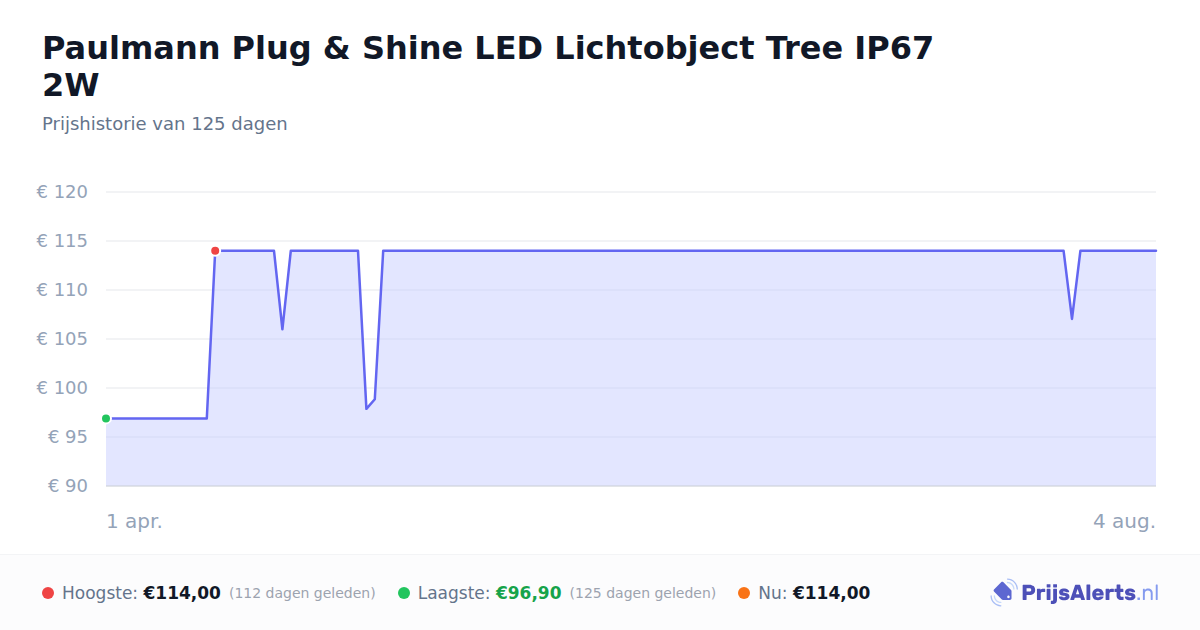The width and height of the screenshot is (1200, 630).
Task: Click the red dot beside Hoogste label
Action: tap(48, 593)
